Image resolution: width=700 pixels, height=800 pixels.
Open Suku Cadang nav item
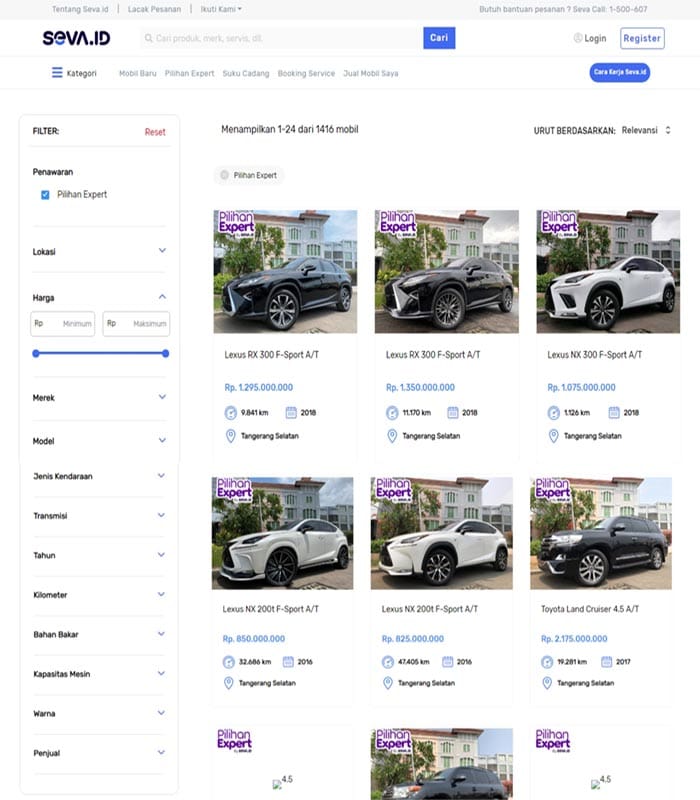click(246, 73)
